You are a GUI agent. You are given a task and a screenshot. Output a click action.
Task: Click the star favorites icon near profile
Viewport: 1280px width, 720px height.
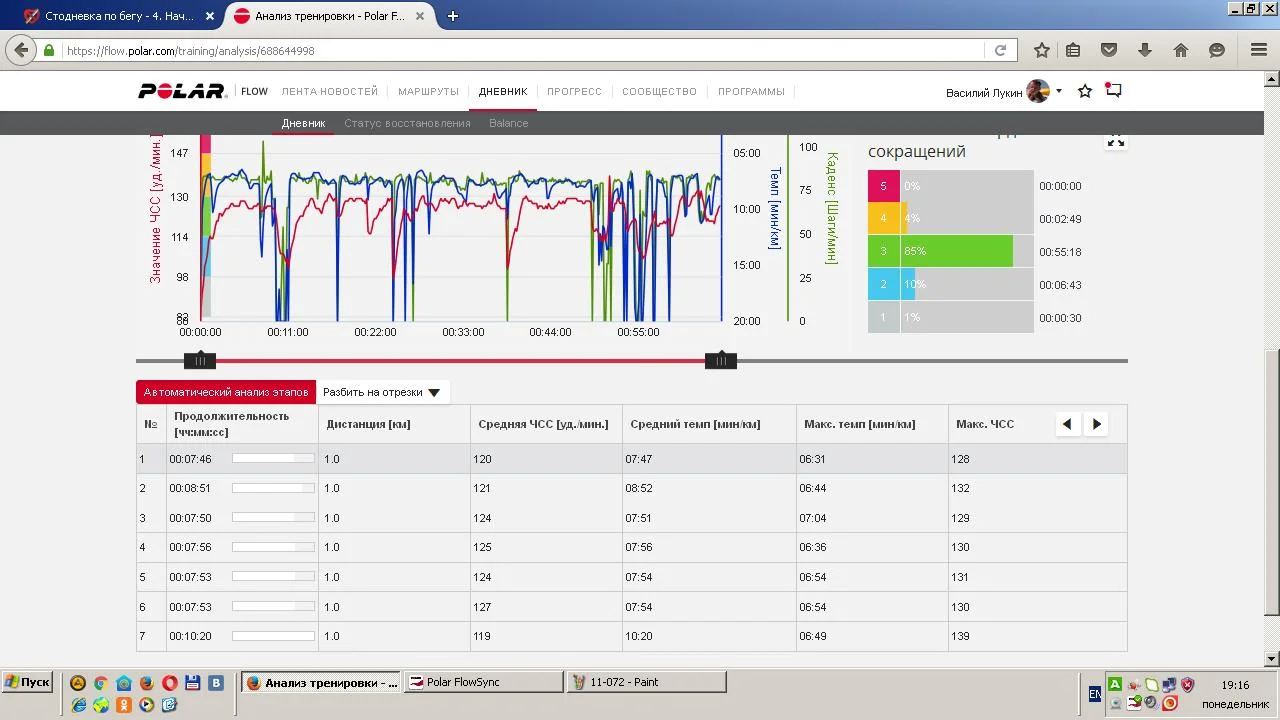1085,91
